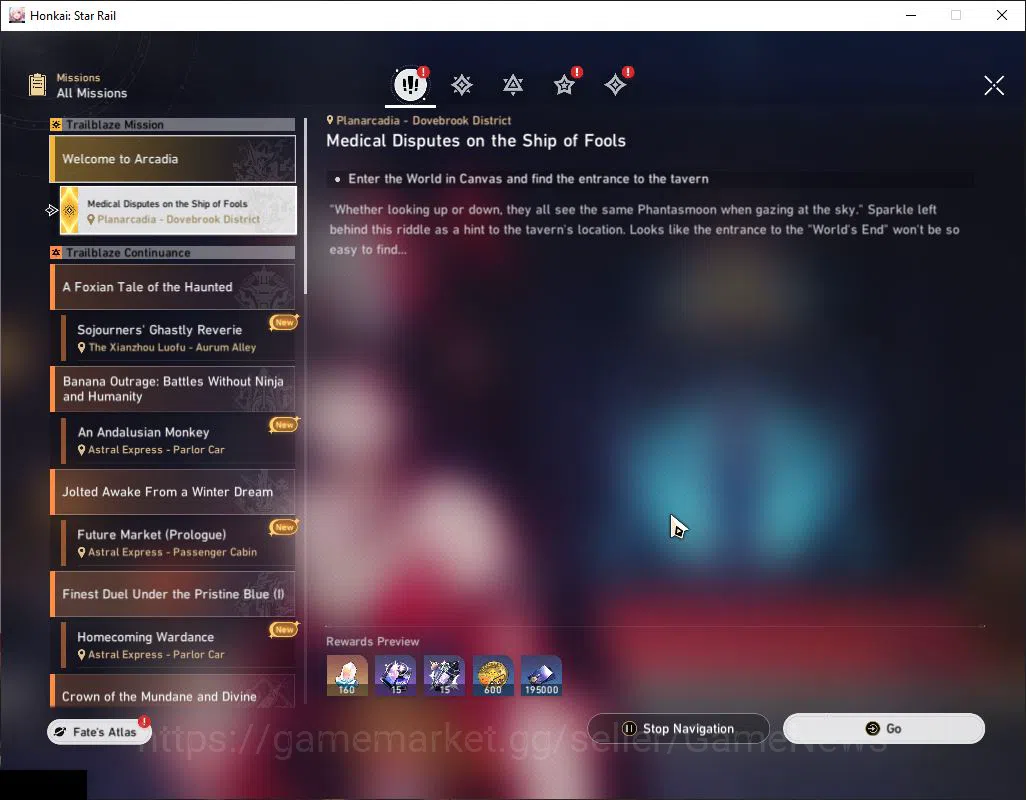Click the New badge on Future Market (Prologue)
This screenshot has height=800, width=1026.
[284, 527]
